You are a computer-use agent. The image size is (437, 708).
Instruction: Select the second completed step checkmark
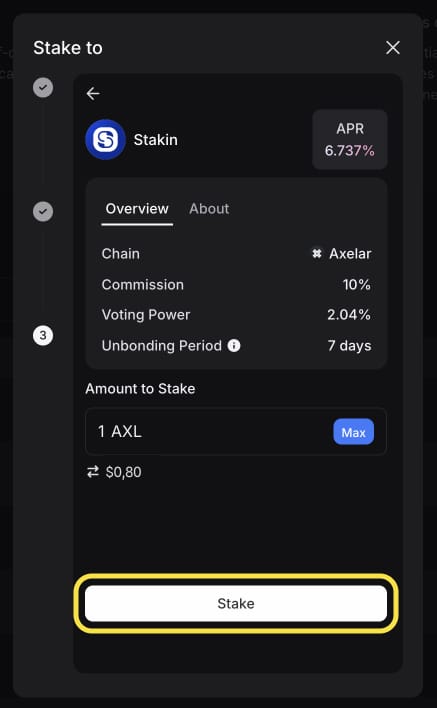click(x=43, y=211)
